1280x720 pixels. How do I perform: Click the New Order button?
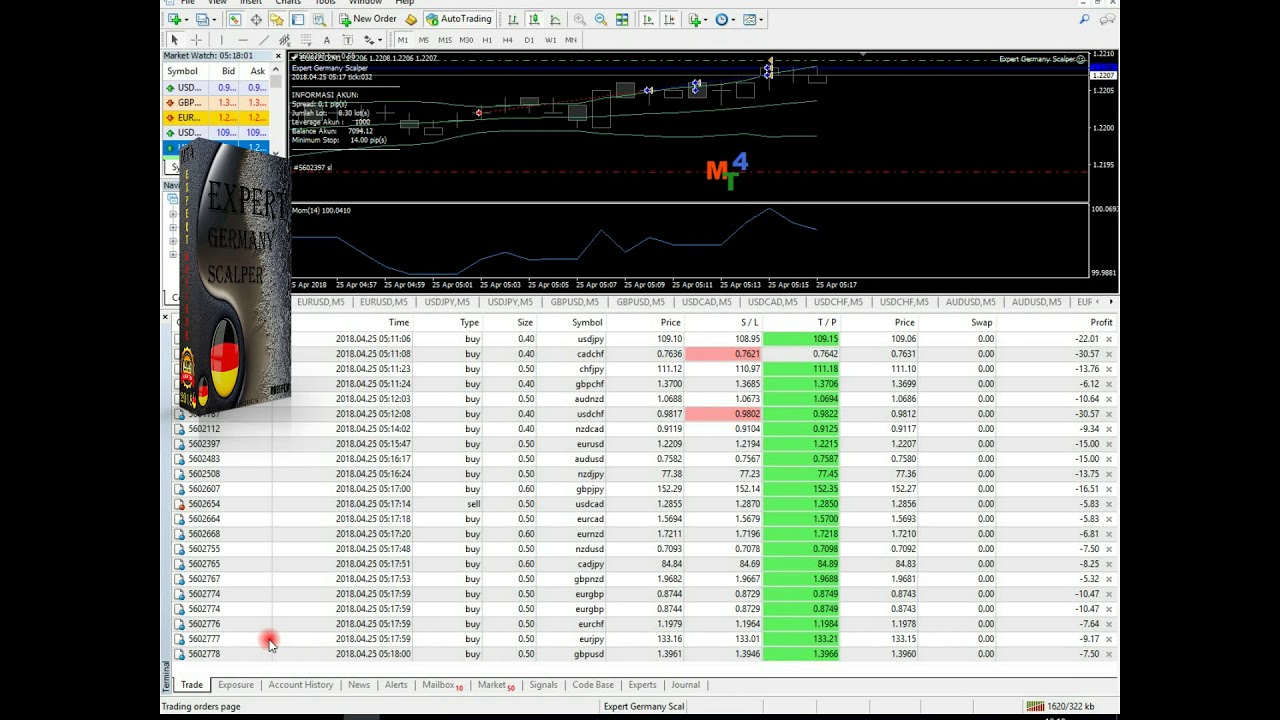click(367, 19)
